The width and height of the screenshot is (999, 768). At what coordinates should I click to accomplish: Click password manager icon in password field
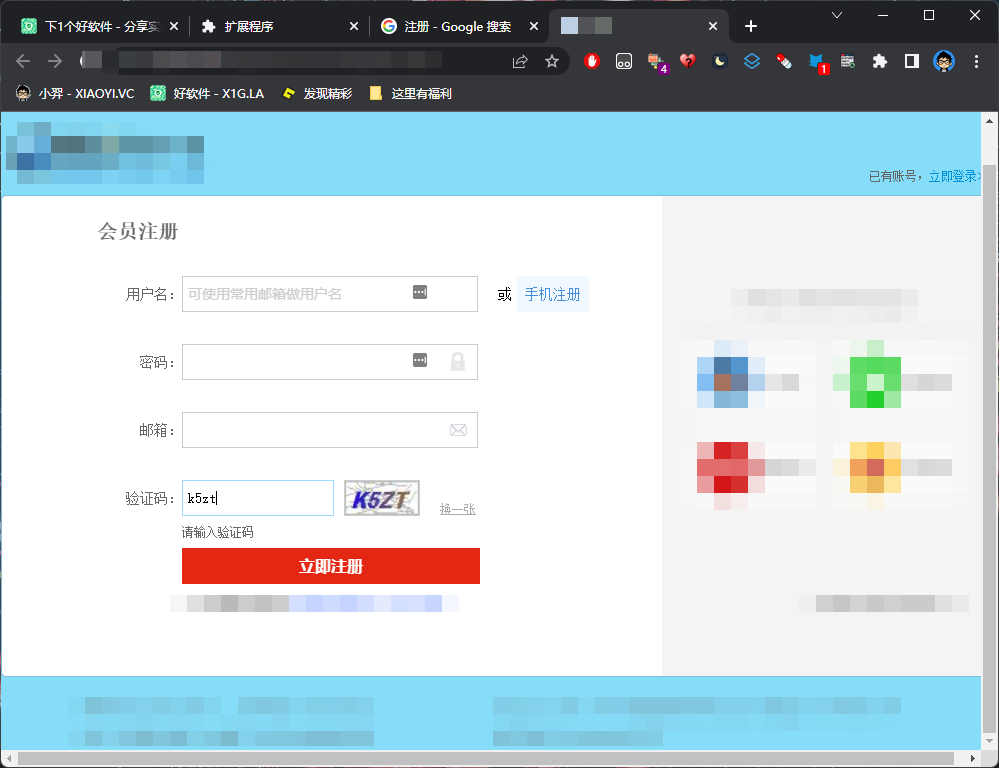pos(420,360)
